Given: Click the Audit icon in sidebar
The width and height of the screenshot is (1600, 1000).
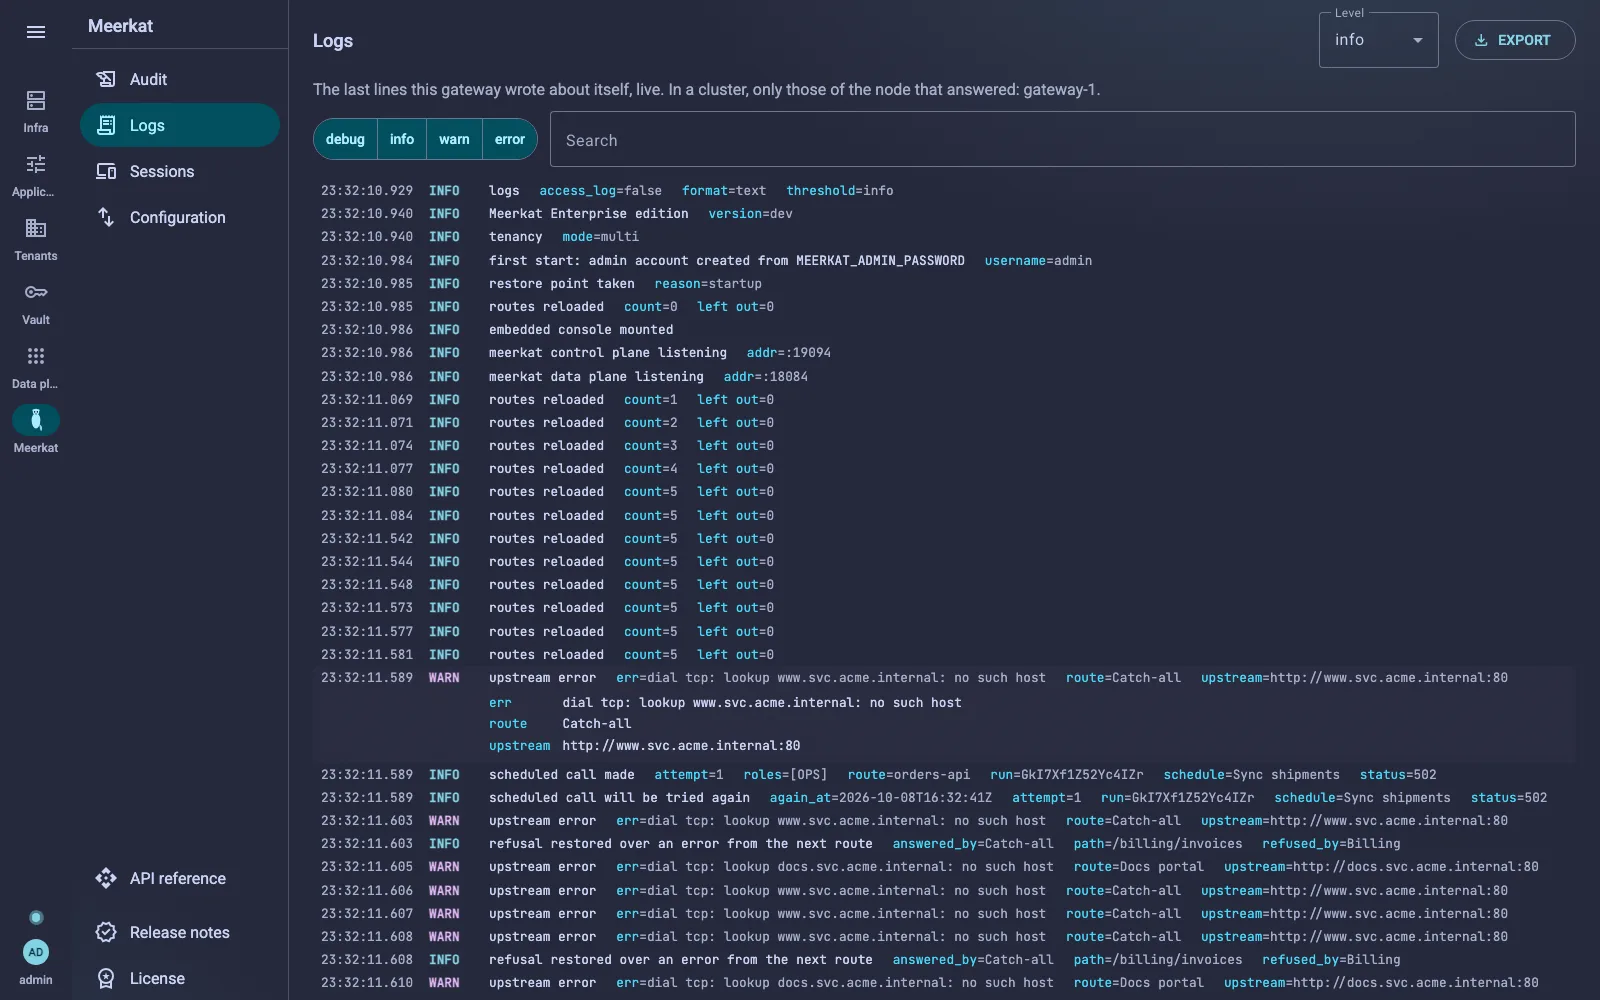Looking at the screenshot, I should pyautogui.click(x=106, y=79).
